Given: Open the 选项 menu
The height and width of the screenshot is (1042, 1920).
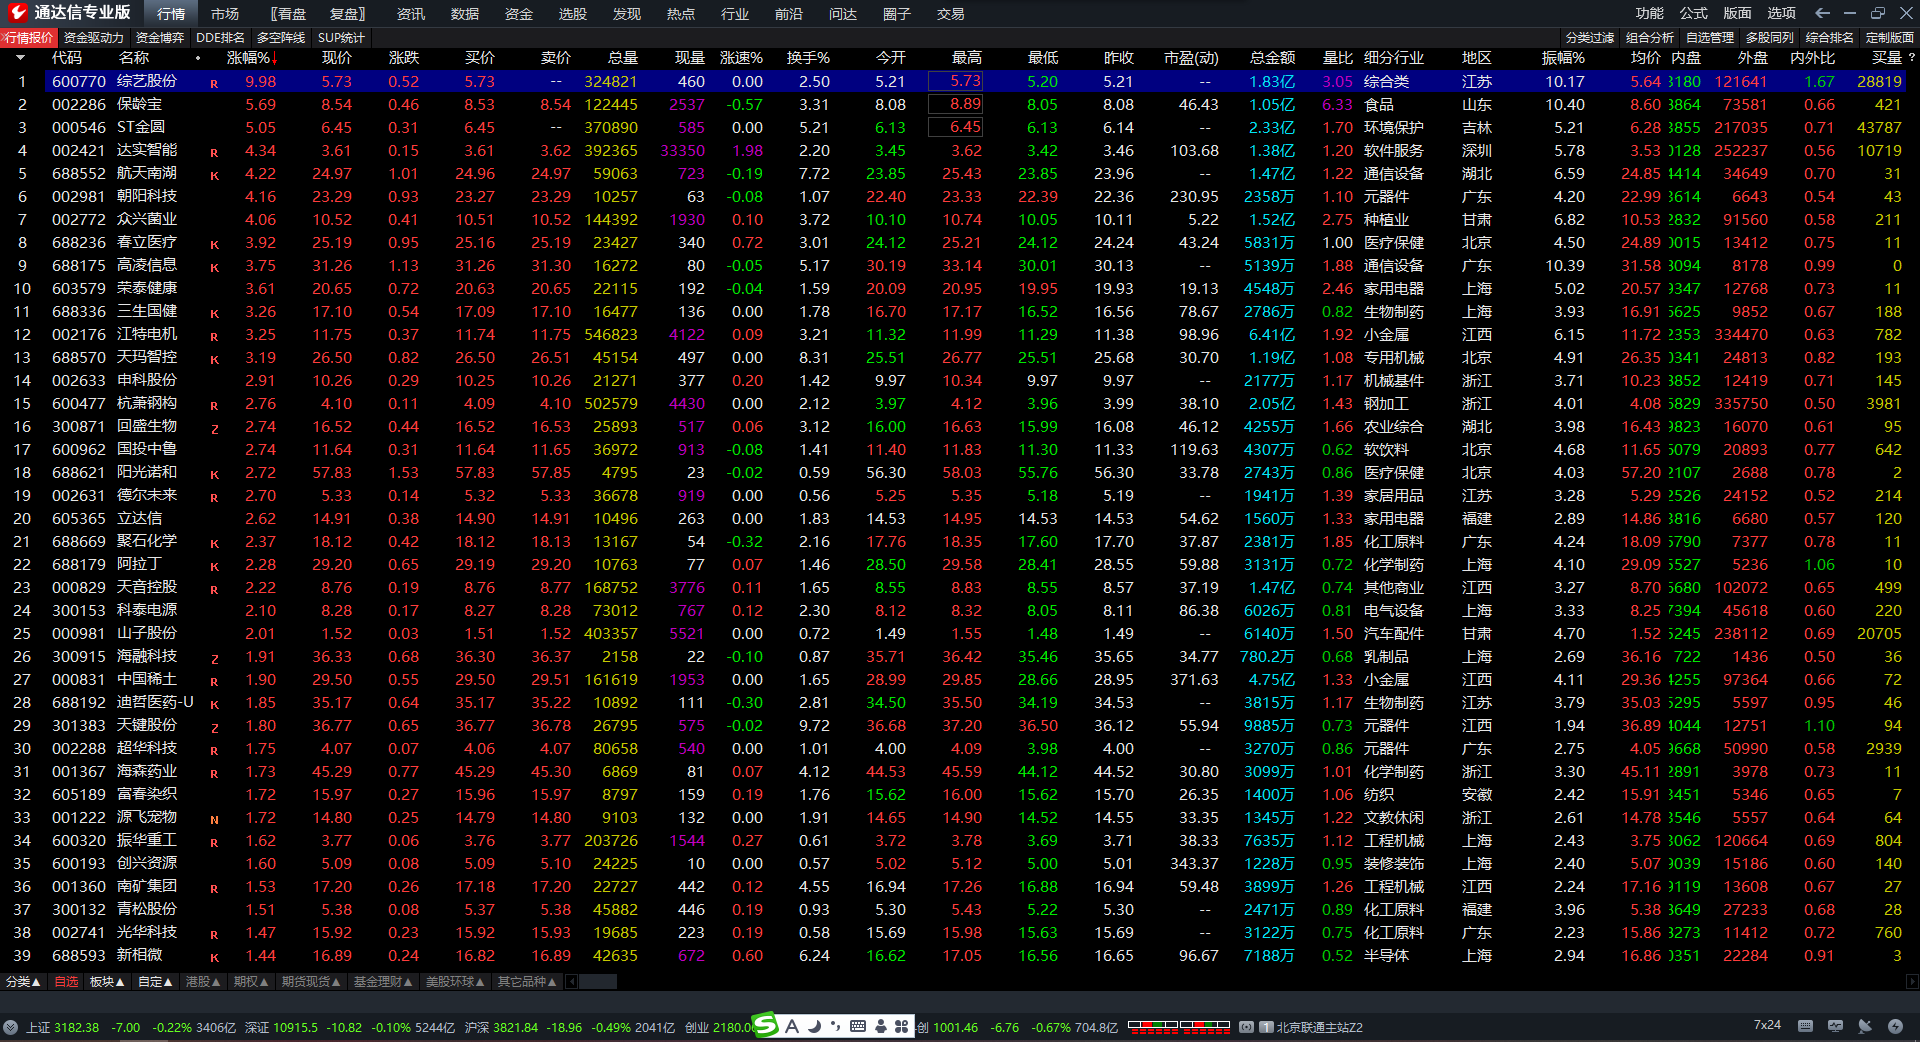Looking at the screenshot, I should [x=1782, y=13].
